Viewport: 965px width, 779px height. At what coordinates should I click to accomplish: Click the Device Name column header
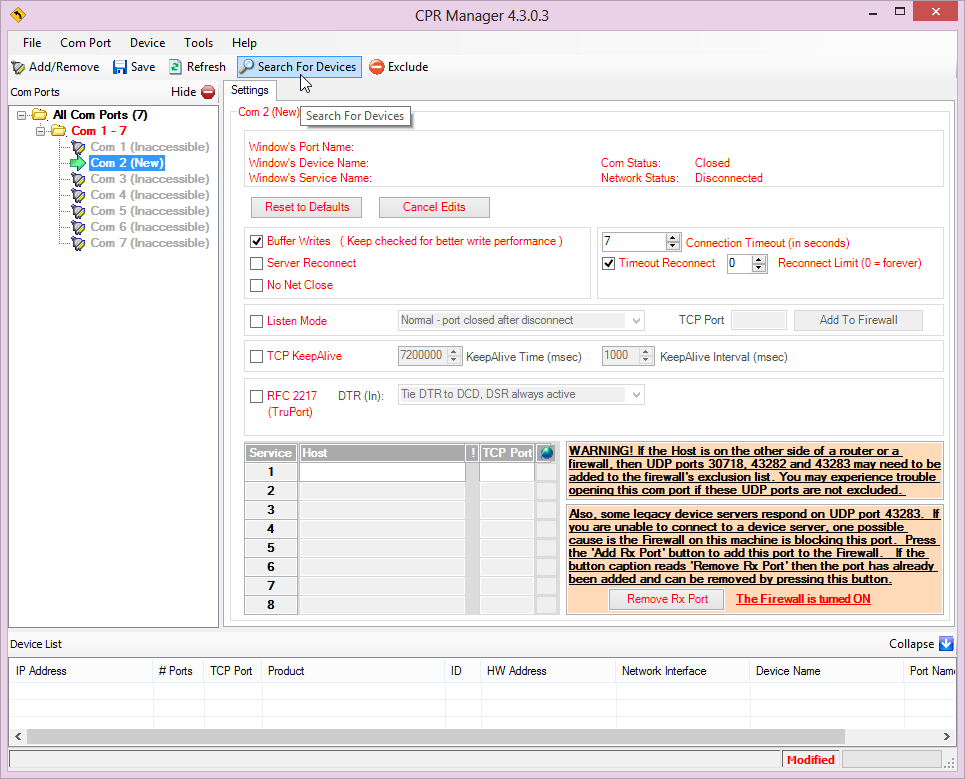pos(827,671)
